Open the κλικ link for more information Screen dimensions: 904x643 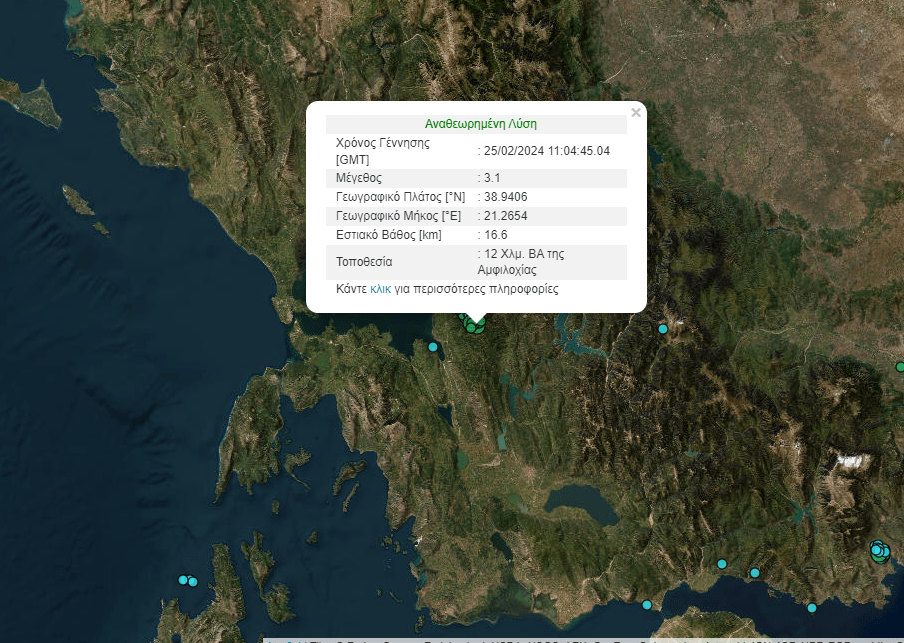380,289
